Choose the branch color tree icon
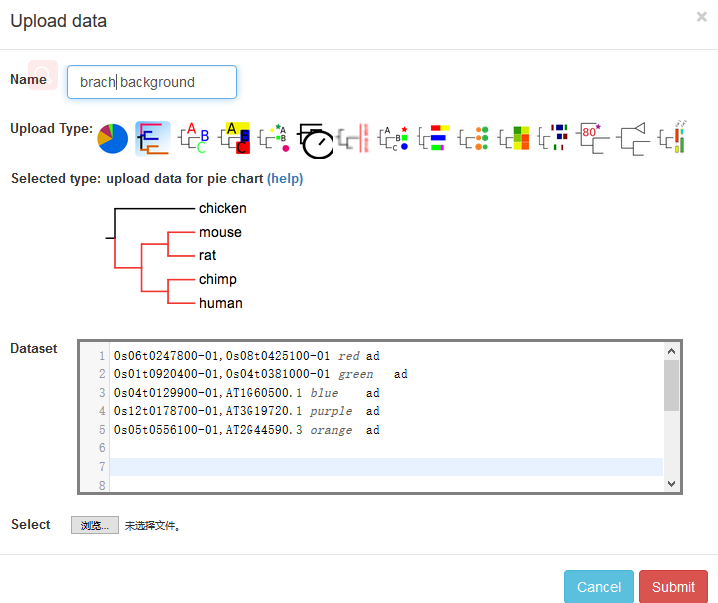The image size is (718, 603). (x=152, y=138)
